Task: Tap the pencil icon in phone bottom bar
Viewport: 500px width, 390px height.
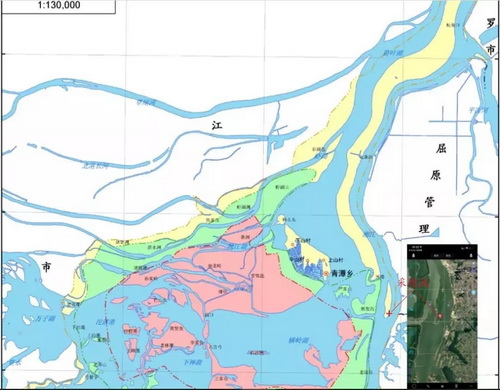Action: (428, 386)
